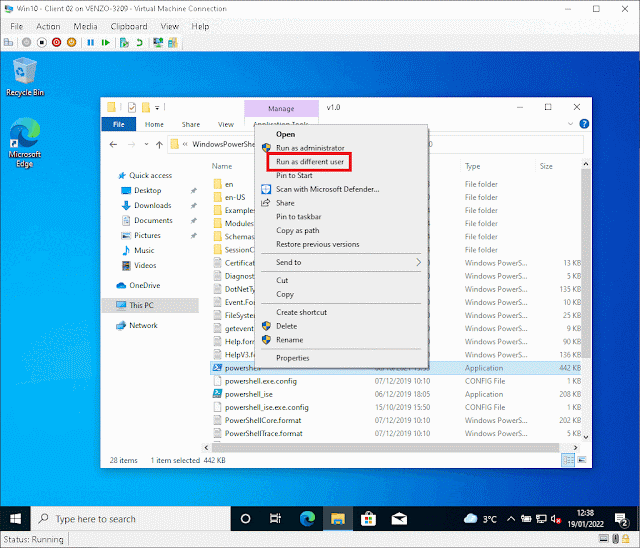Customize Quick Access Toolbar dropdown arrow

point(157,108)
